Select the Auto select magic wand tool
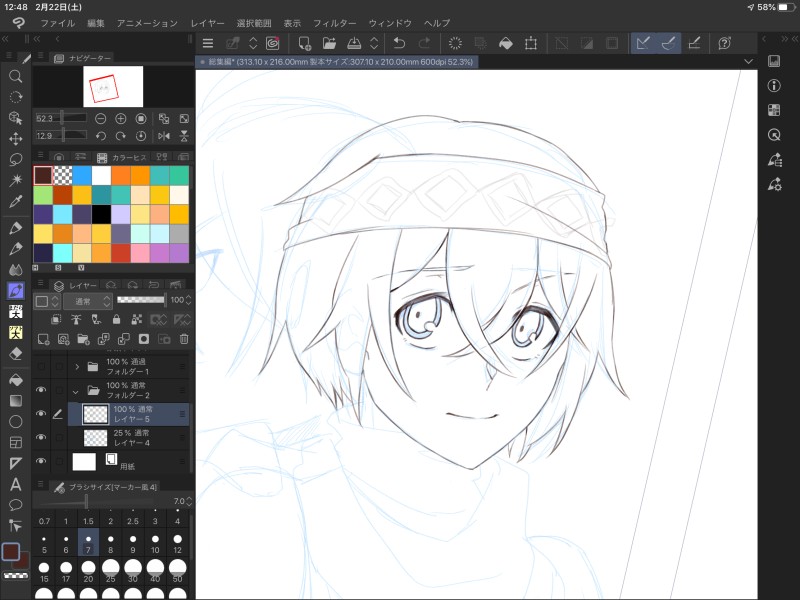Screen dimensions: 800x600 (x=16, y=180)
